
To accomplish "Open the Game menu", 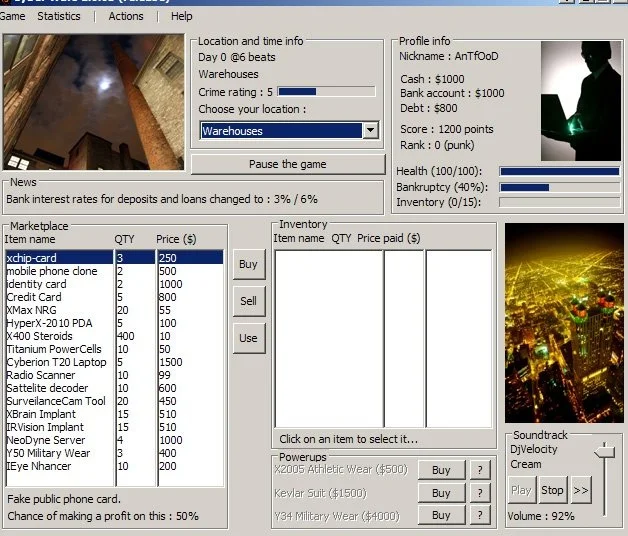I will (x=13, y=16).
